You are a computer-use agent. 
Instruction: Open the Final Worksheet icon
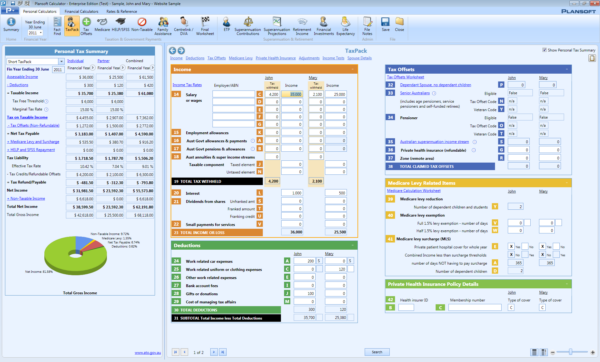pos(205,26)
